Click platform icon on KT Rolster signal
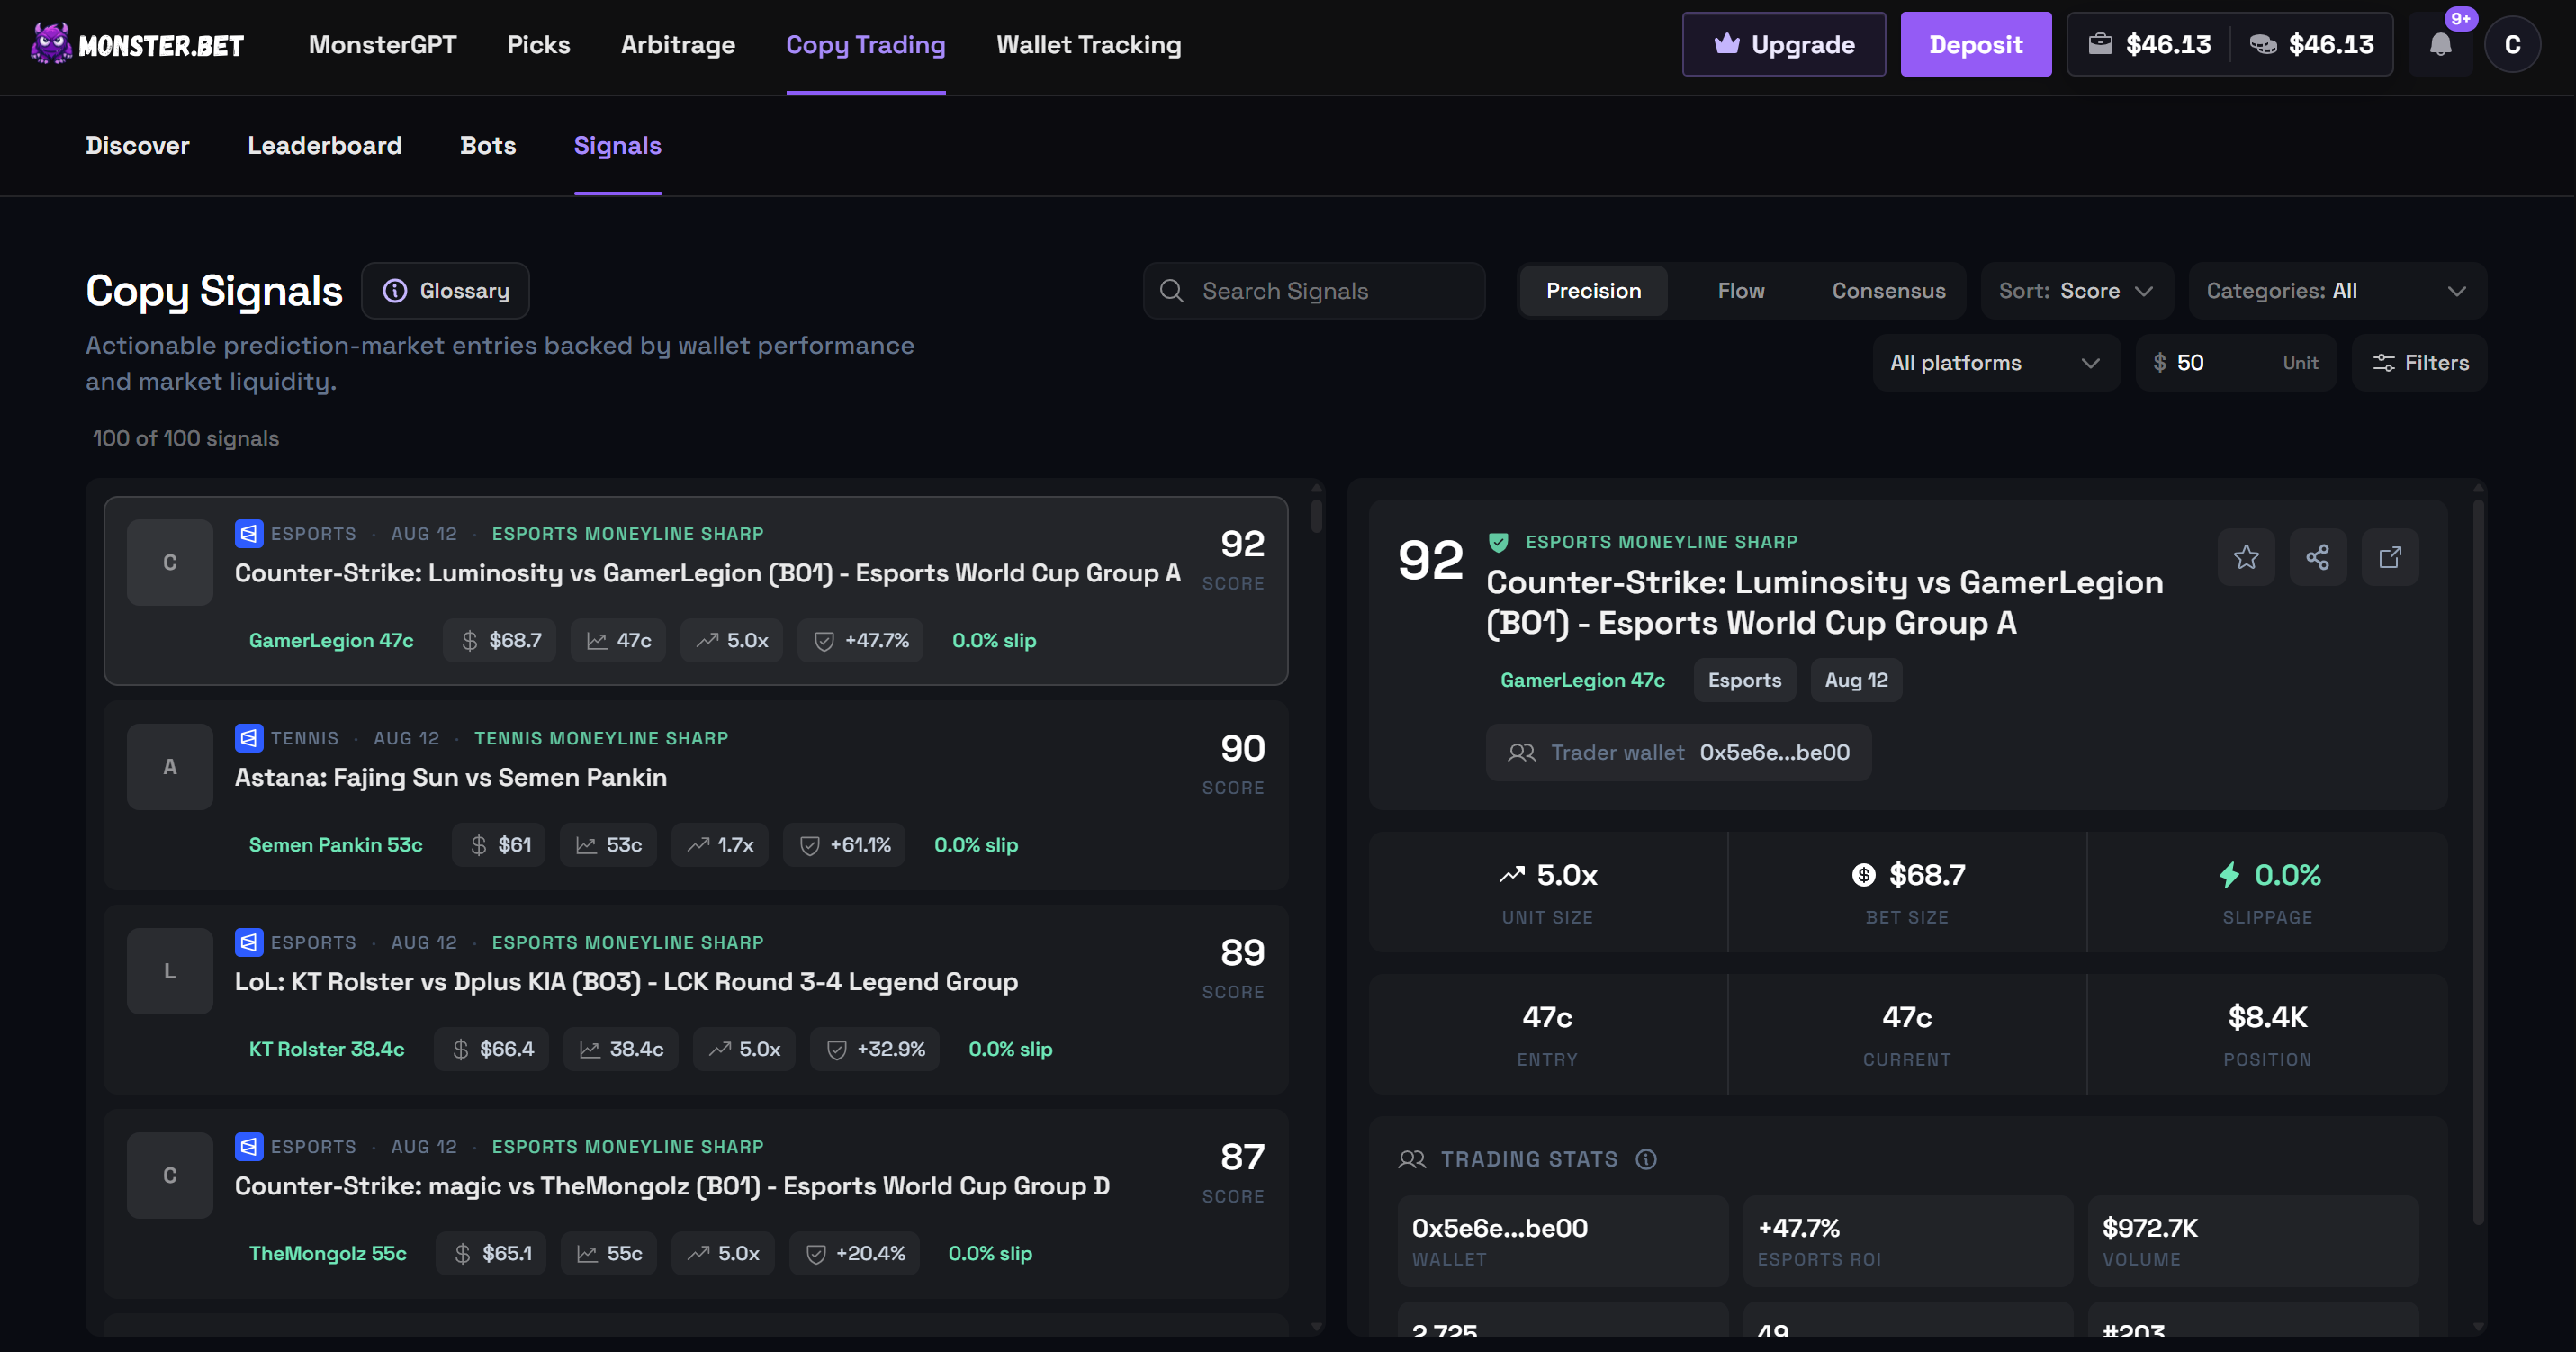 pos(249,942)
